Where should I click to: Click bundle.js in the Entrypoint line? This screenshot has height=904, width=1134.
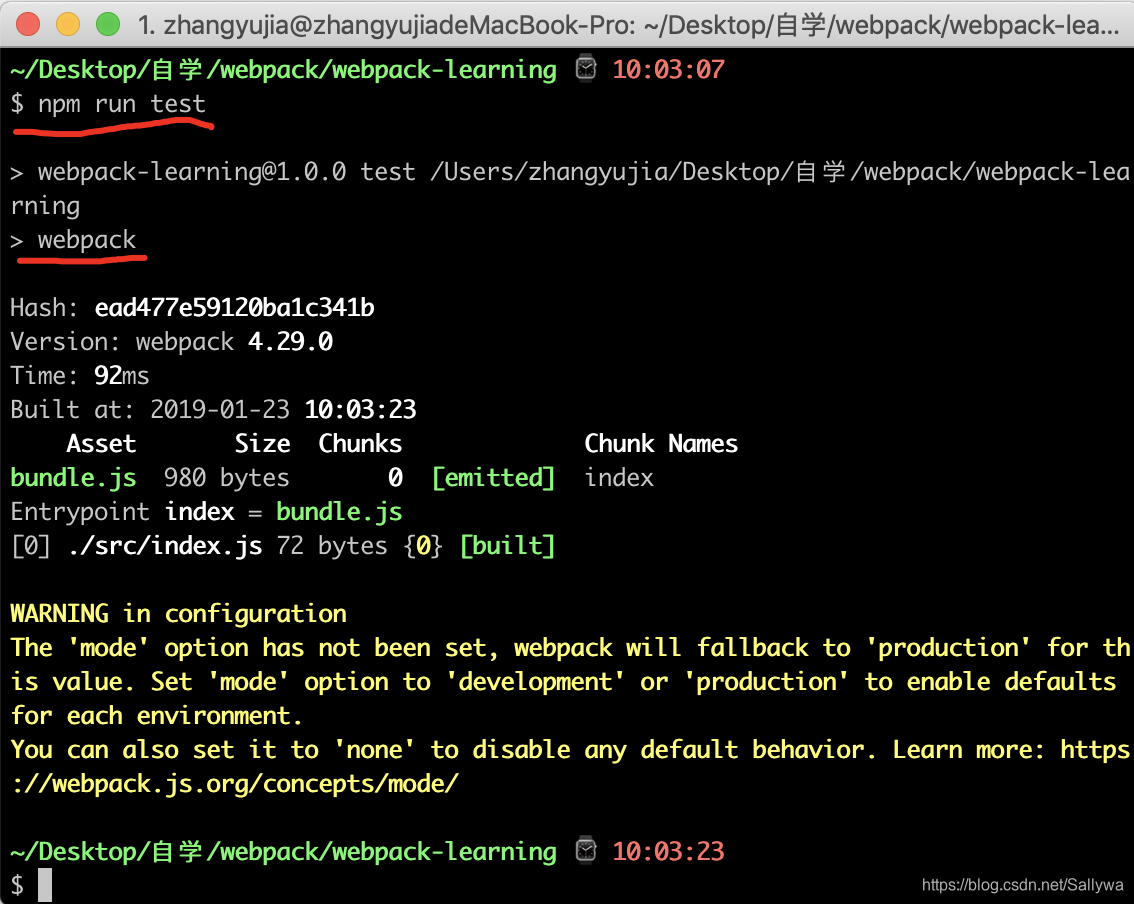pos(339,511)
